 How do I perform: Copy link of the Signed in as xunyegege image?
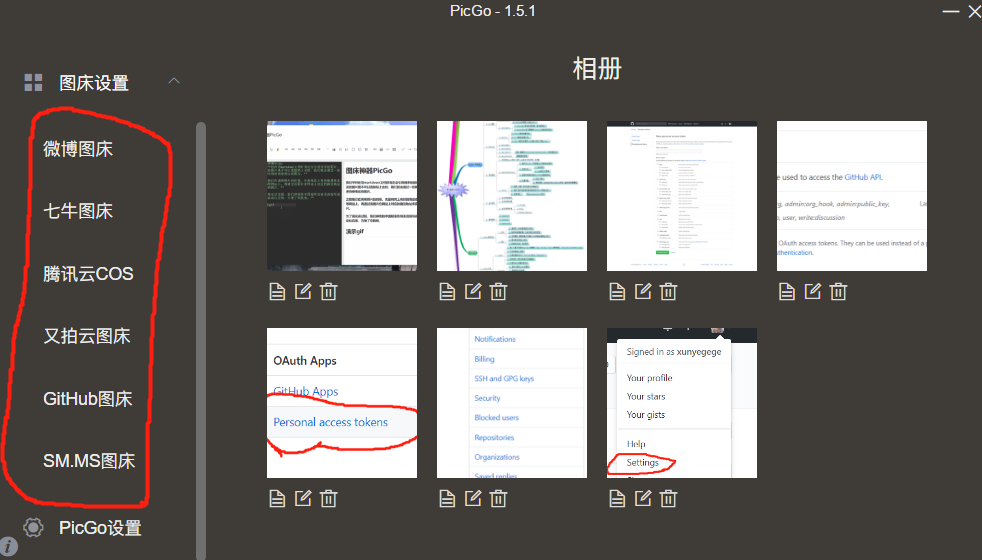coord(617,499)
